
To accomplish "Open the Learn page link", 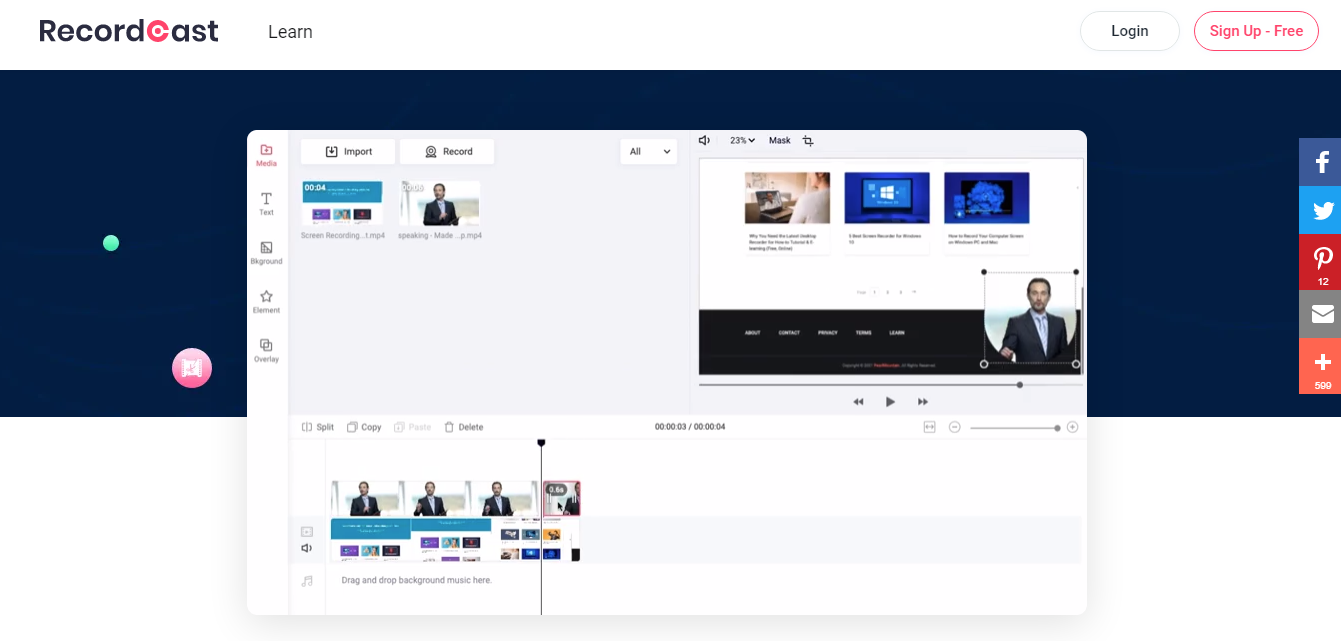I will (x=290, y=32).
